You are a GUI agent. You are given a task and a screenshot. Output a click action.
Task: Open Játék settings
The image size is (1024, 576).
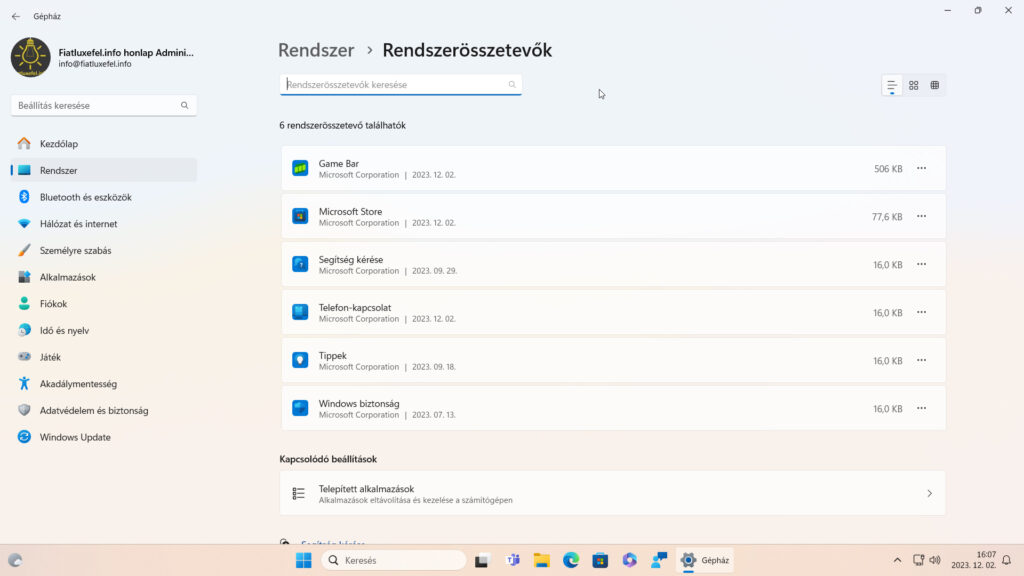104,357
